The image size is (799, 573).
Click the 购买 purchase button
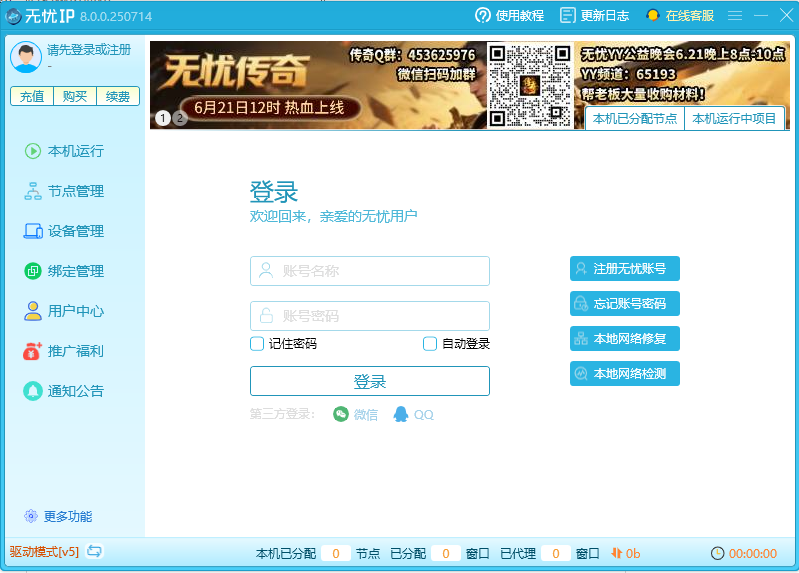coord(75,96)
